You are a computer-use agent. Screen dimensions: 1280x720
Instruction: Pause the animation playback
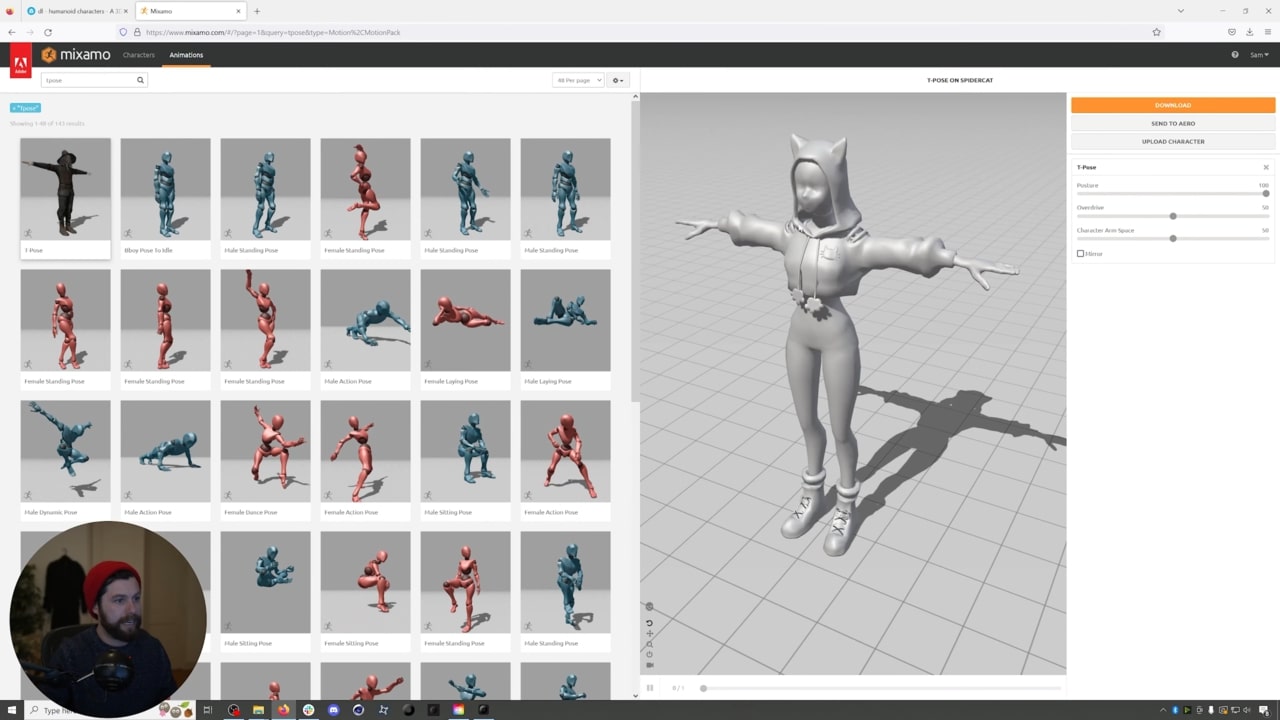649,688
